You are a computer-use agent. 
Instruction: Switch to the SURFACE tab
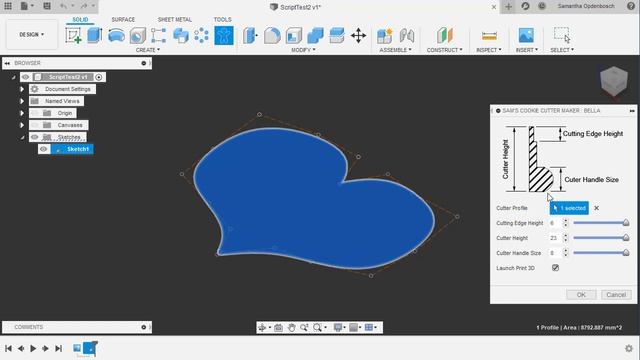tap(123, 20)
